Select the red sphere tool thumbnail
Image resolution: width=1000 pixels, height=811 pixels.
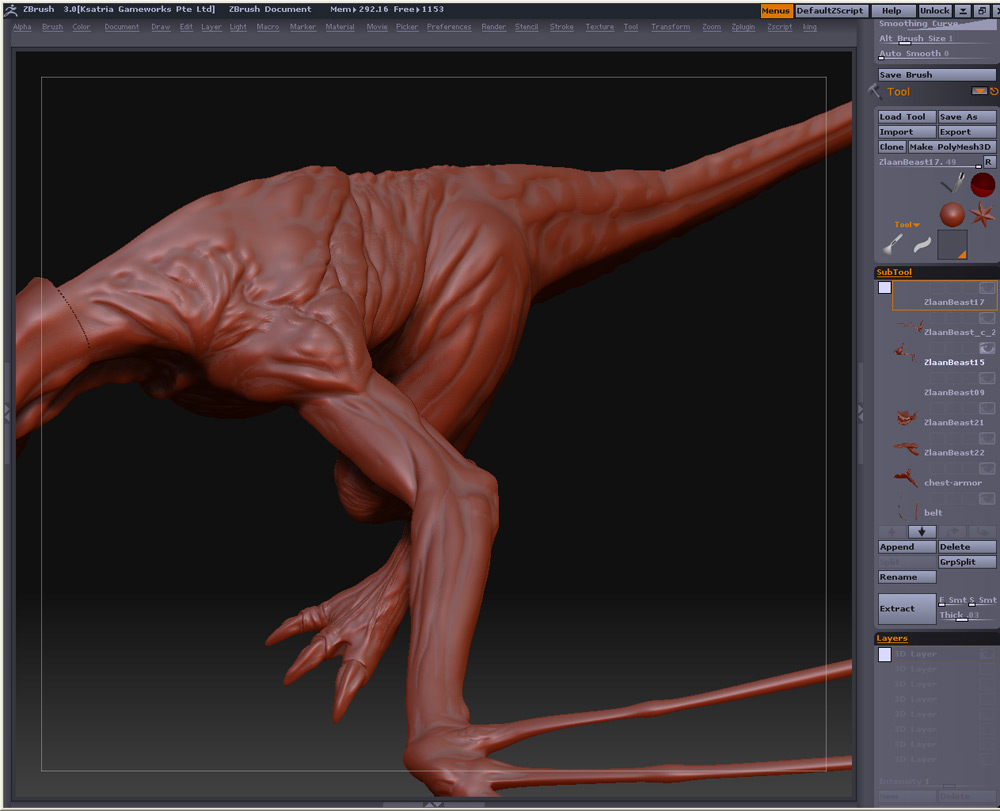952,214
